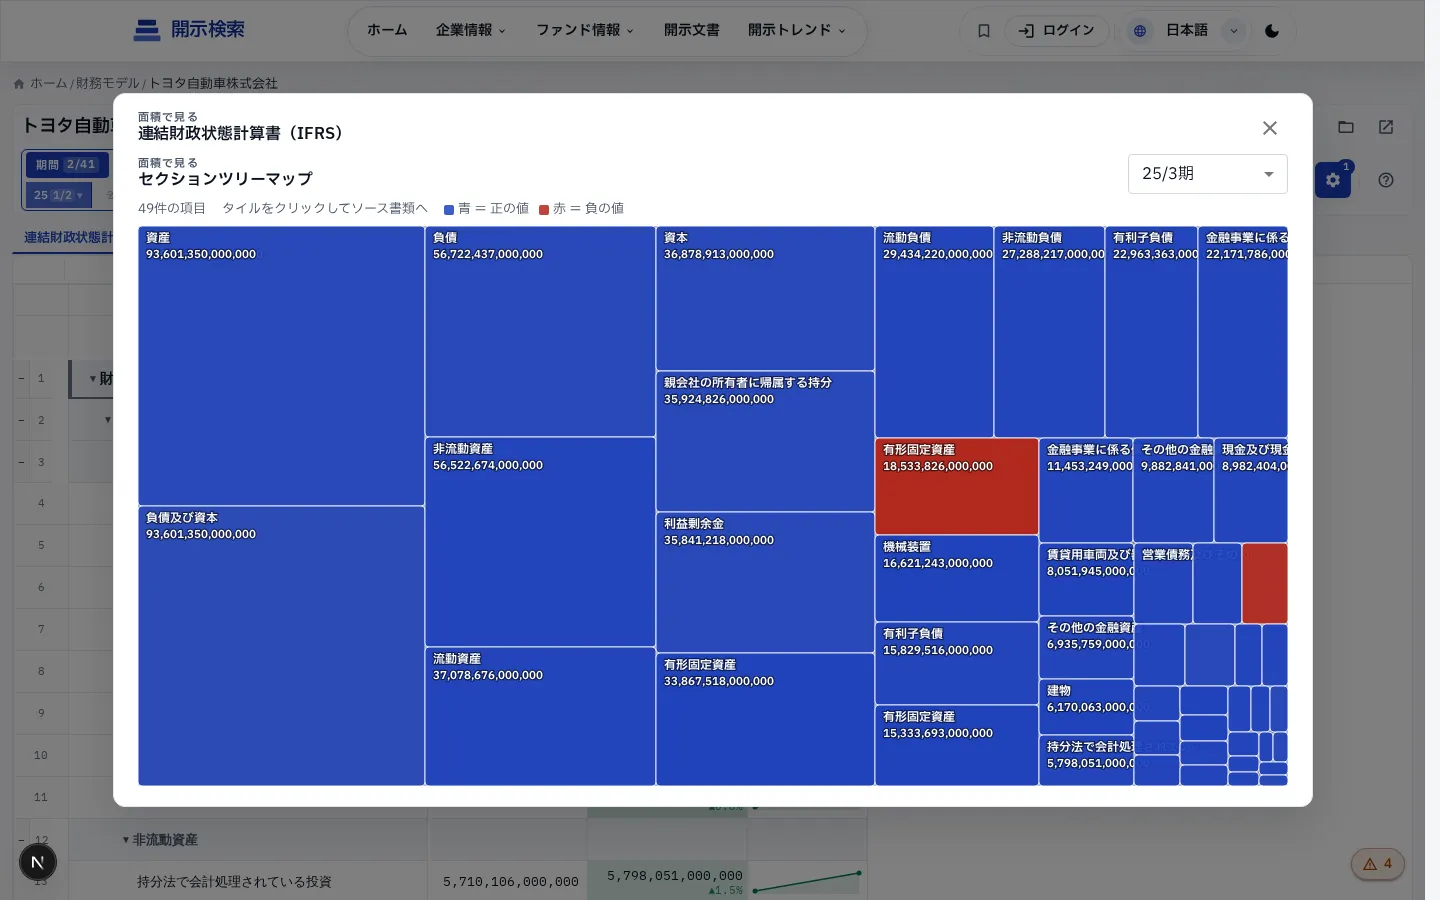Open the folder icon in background page
The width and height of the screenshot is (1440, 900).
(x=1346, y=127)
